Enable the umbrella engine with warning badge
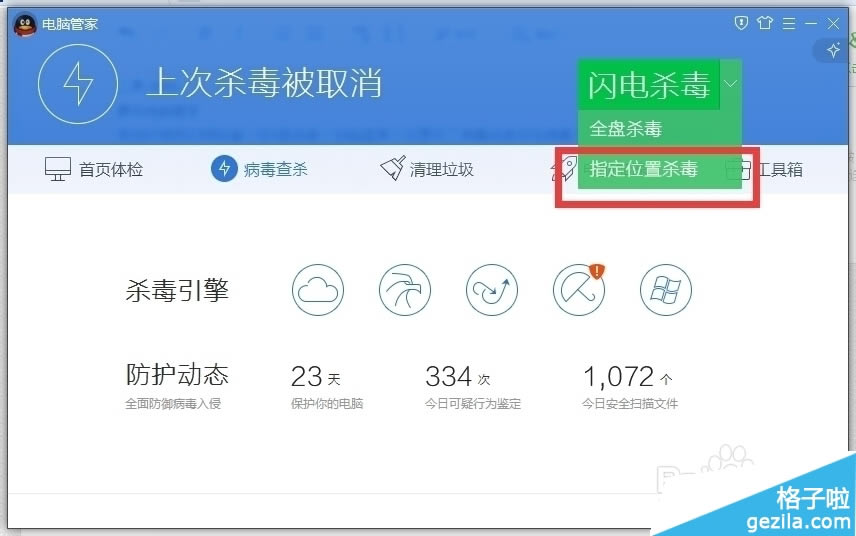 pyautogui.click(x=579, y=291)
